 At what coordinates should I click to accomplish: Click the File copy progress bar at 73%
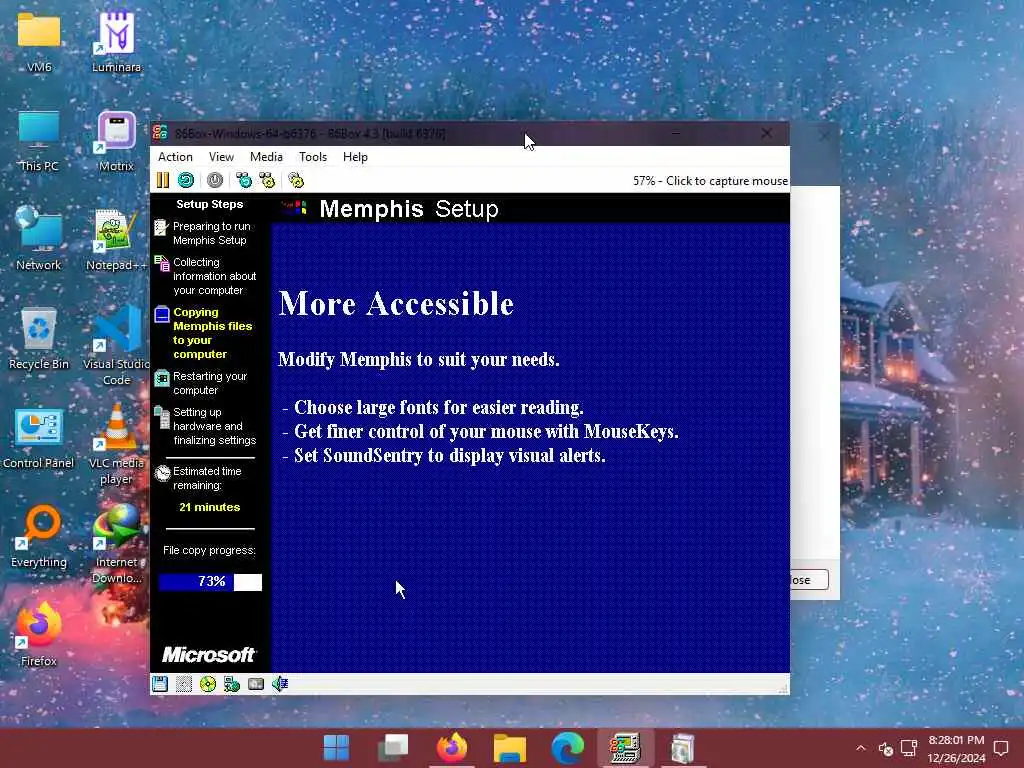(x=210, y=582)
